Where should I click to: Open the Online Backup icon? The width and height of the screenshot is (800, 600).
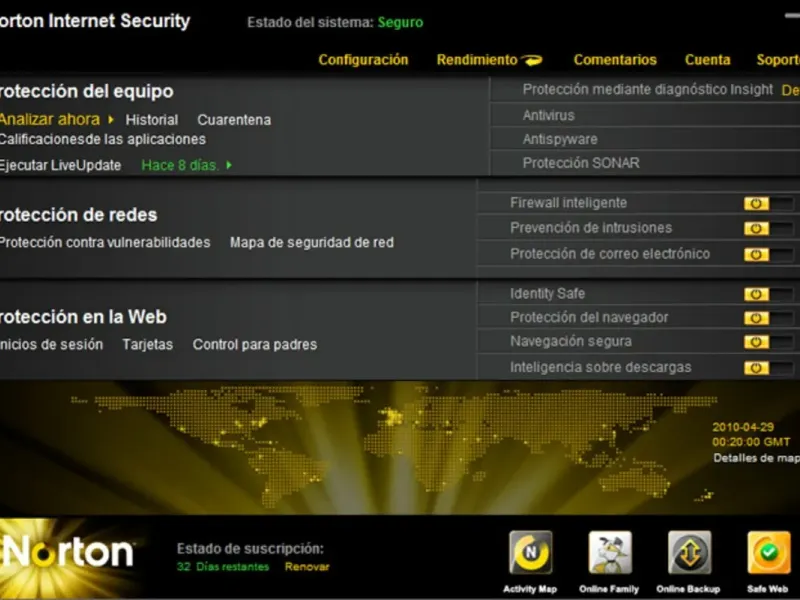[689, 553]
